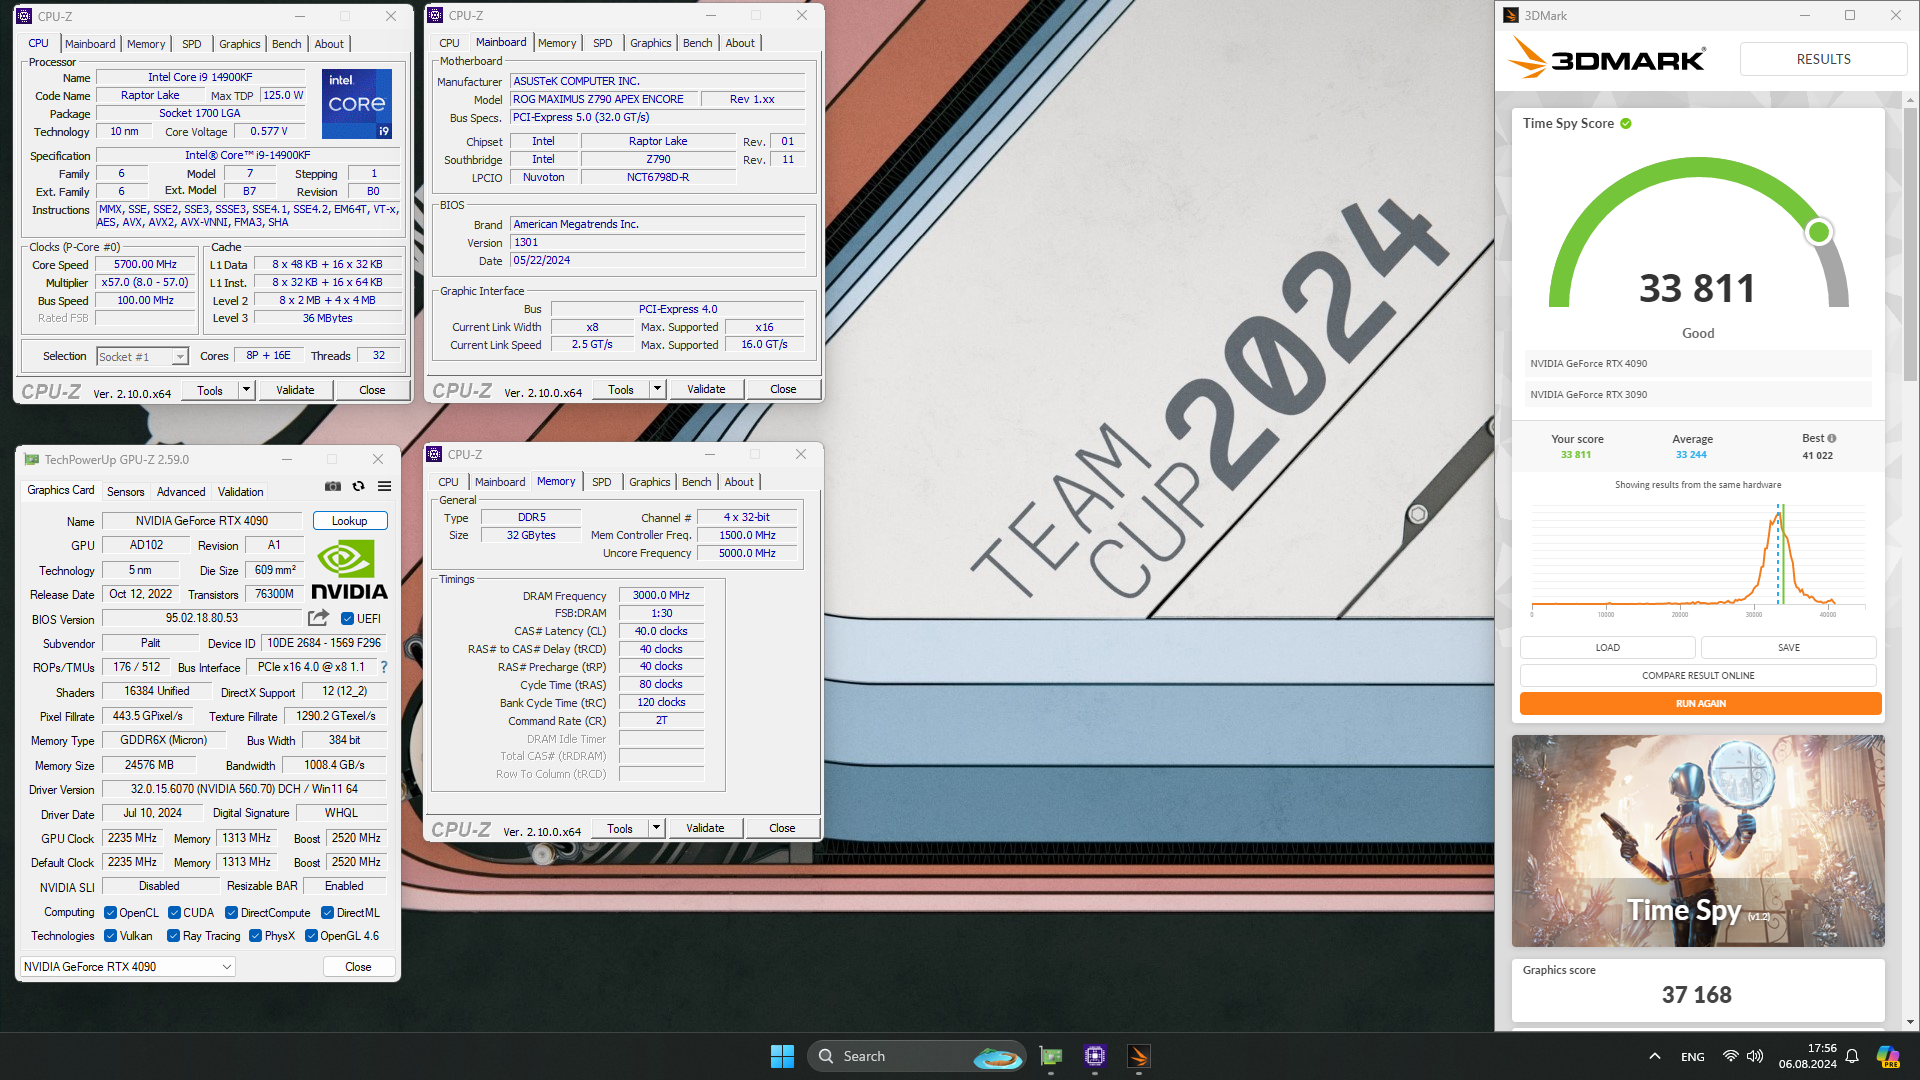Click valid score green check icon
Viewport: 1920px width, 1080px height.
(1626, 124)
